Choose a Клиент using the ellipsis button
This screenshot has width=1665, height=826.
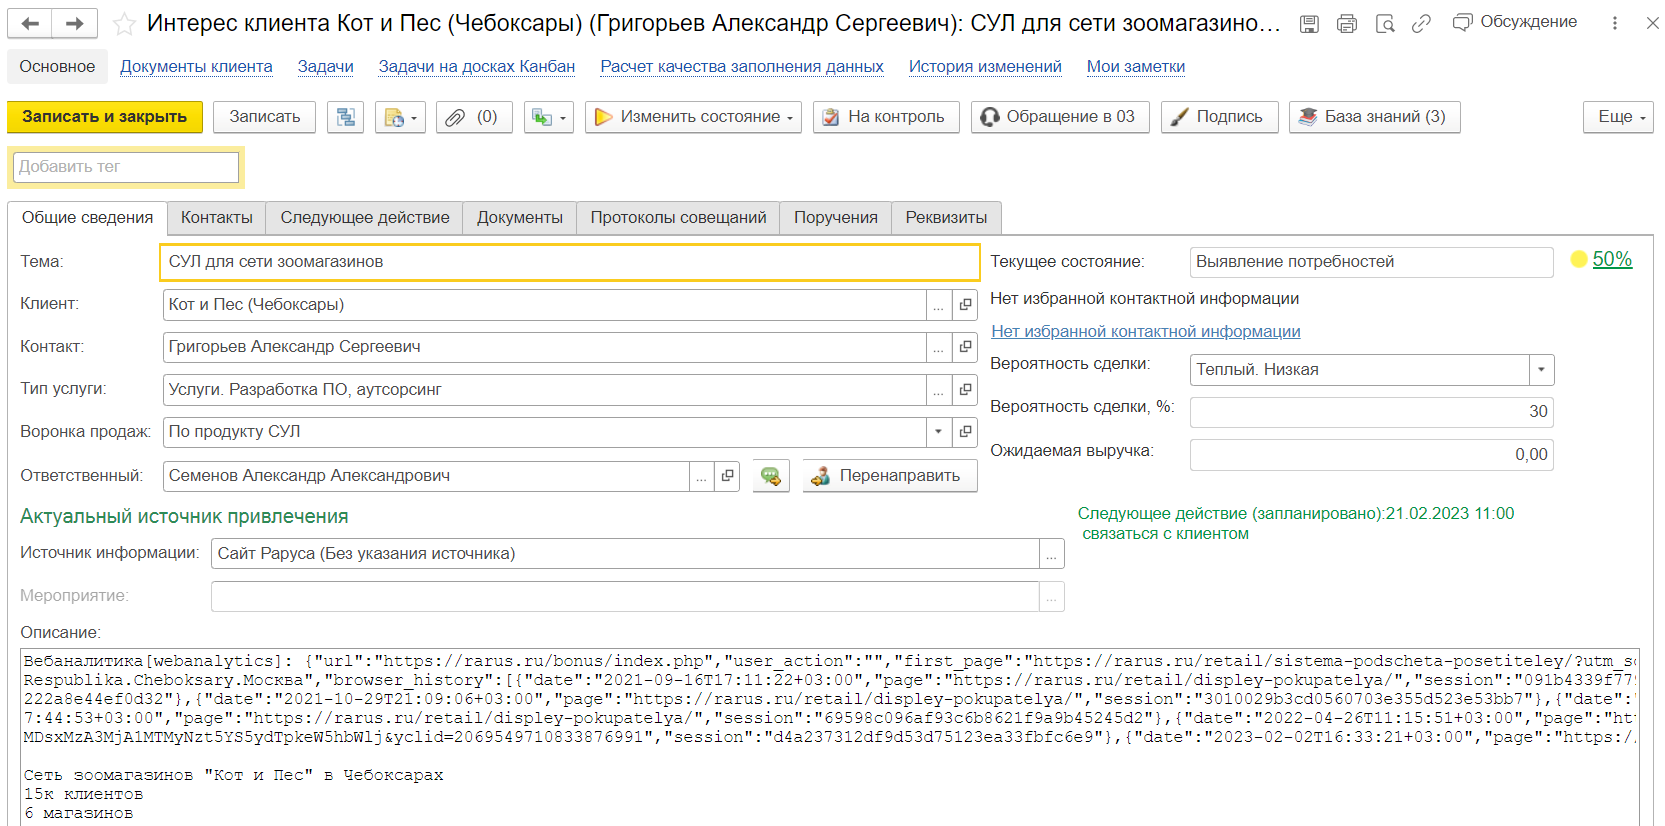coord(938,305)
